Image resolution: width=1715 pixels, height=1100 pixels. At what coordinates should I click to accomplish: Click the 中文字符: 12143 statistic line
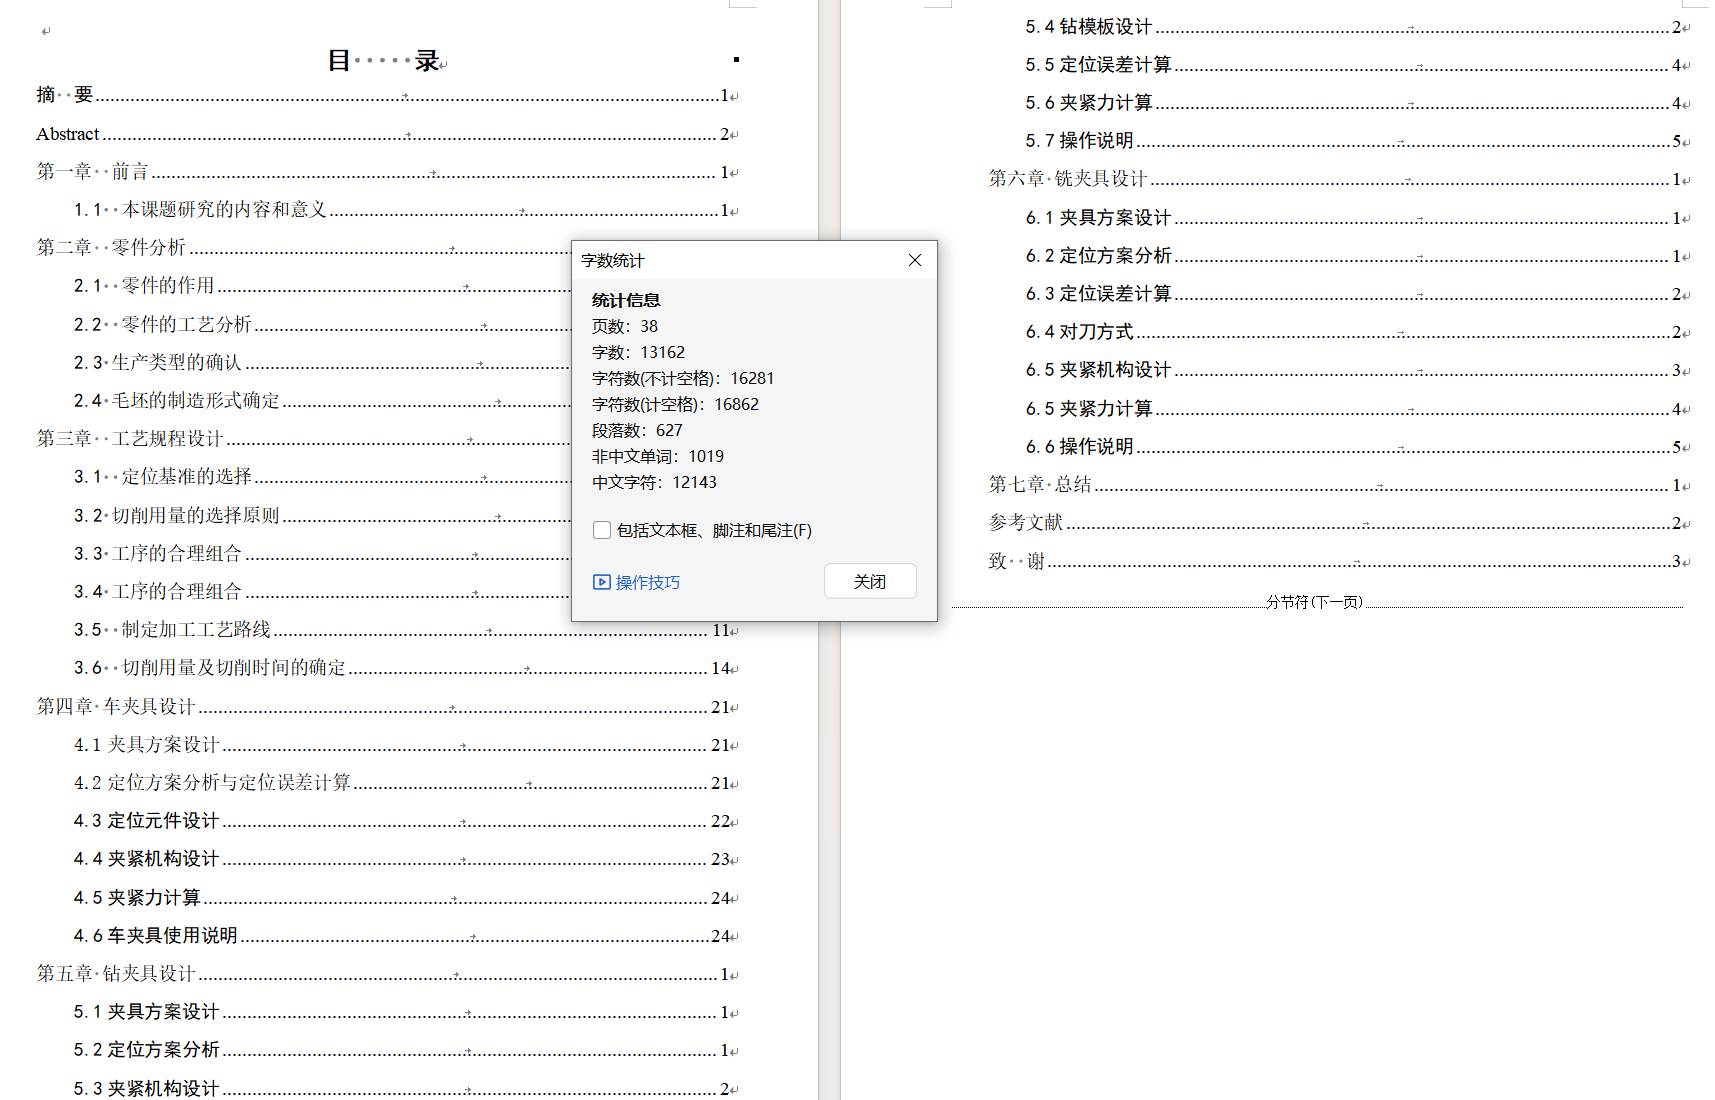point(654,482)
